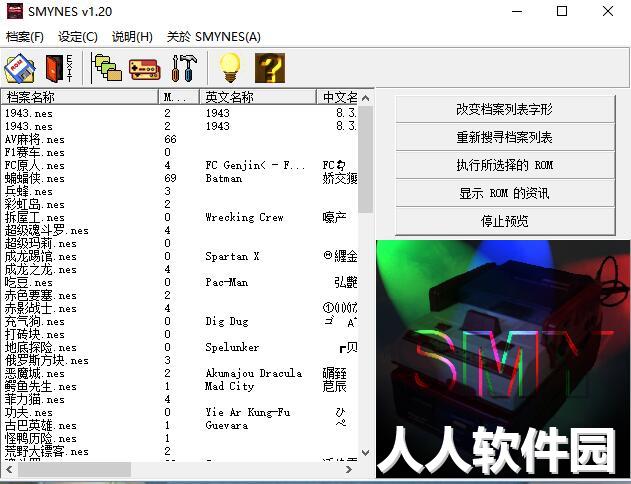Click the horizontal scroll right arrow

[x=349, y=469]
